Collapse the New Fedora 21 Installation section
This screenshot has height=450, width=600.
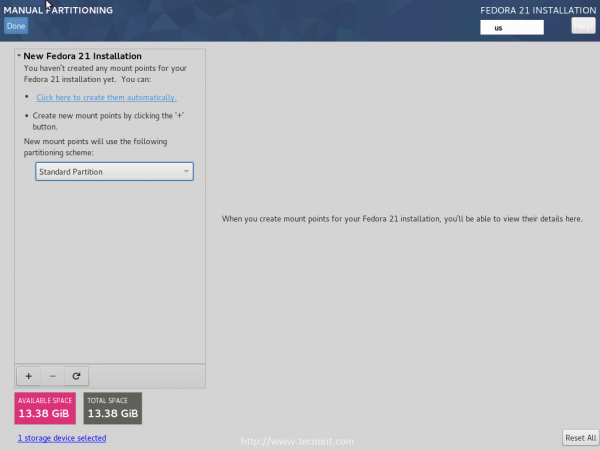(19, 56)
